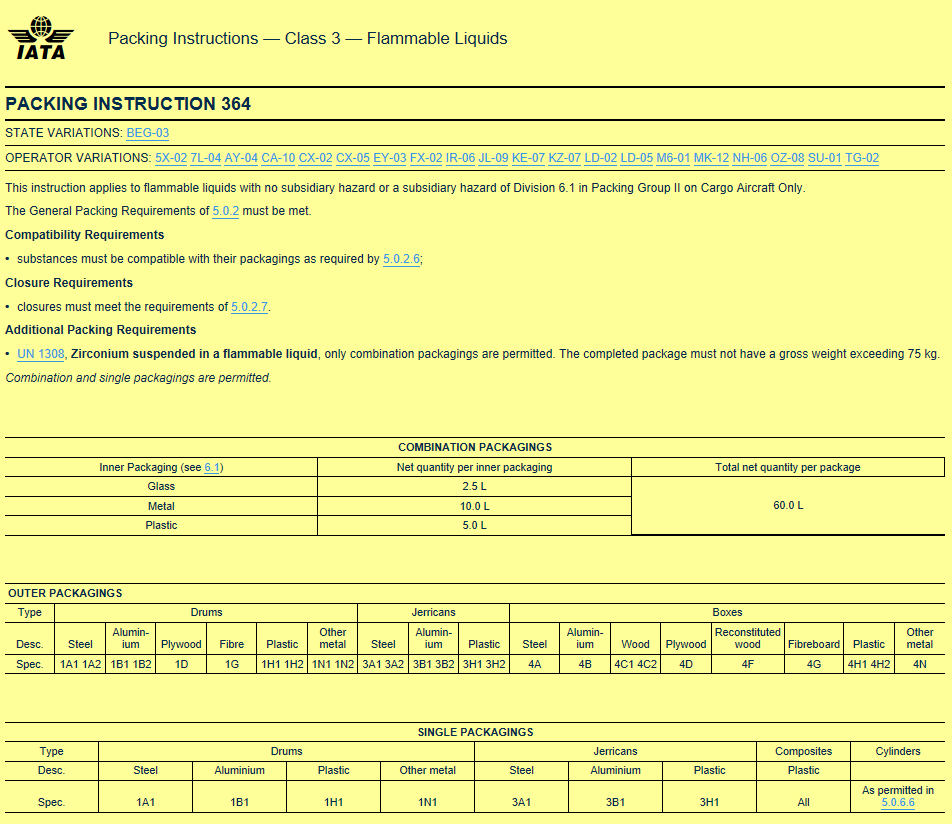Open operator variation MK-12
Viewport: 952px width, 824px height.
tap(713, 158)
